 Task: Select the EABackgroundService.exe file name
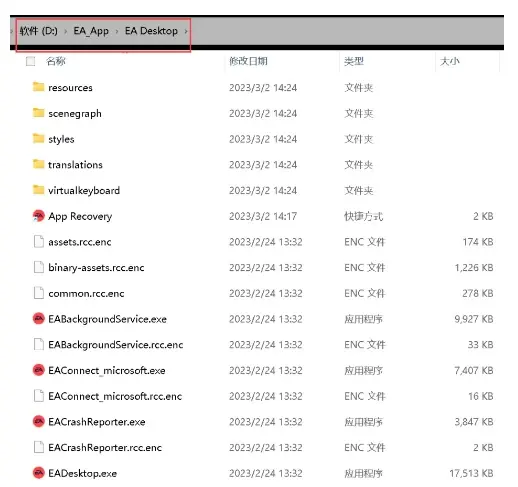[x=107, y=319]
